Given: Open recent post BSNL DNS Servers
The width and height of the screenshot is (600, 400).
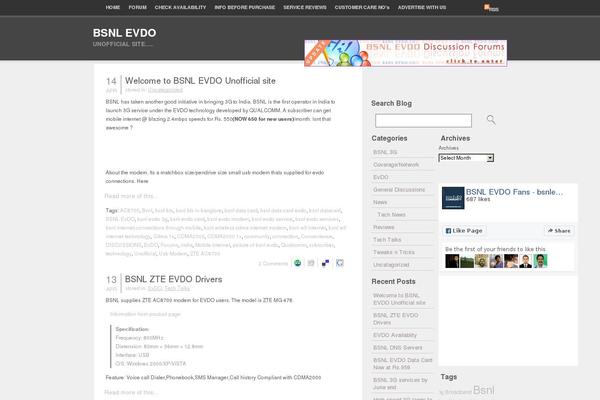Looking at the screenshot, I should pyautogui.click(x=398, y=348).
